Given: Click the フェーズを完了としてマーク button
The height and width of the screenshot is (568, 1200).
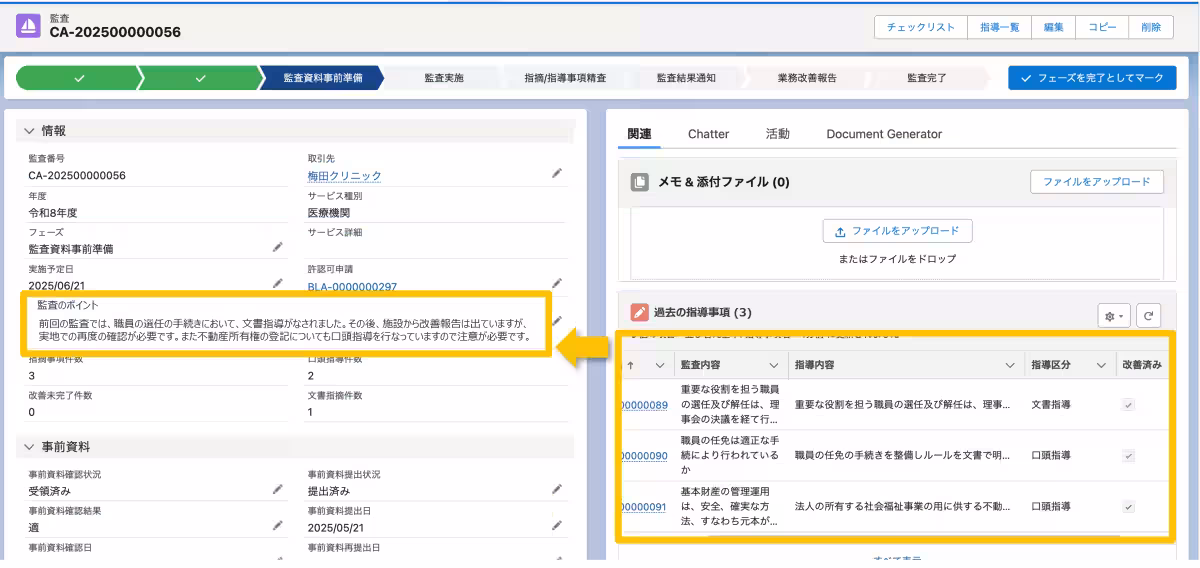Looking at the screenshot, I should point(1092,78).
